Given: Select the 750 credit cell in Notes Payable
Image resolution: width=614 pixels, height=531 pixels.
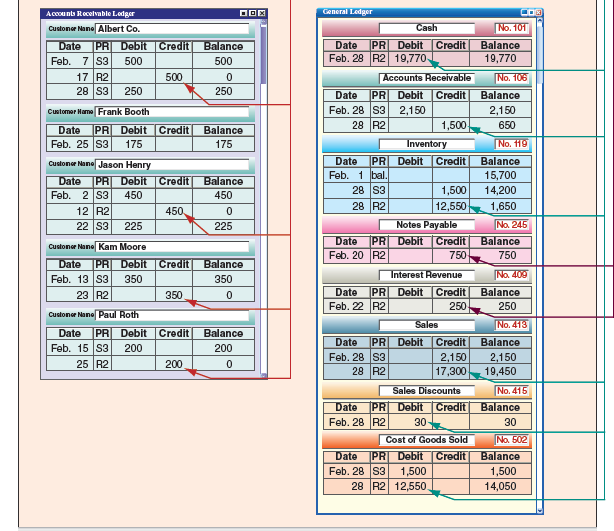Looking at the screenshot, I should (x=451, y=256).
